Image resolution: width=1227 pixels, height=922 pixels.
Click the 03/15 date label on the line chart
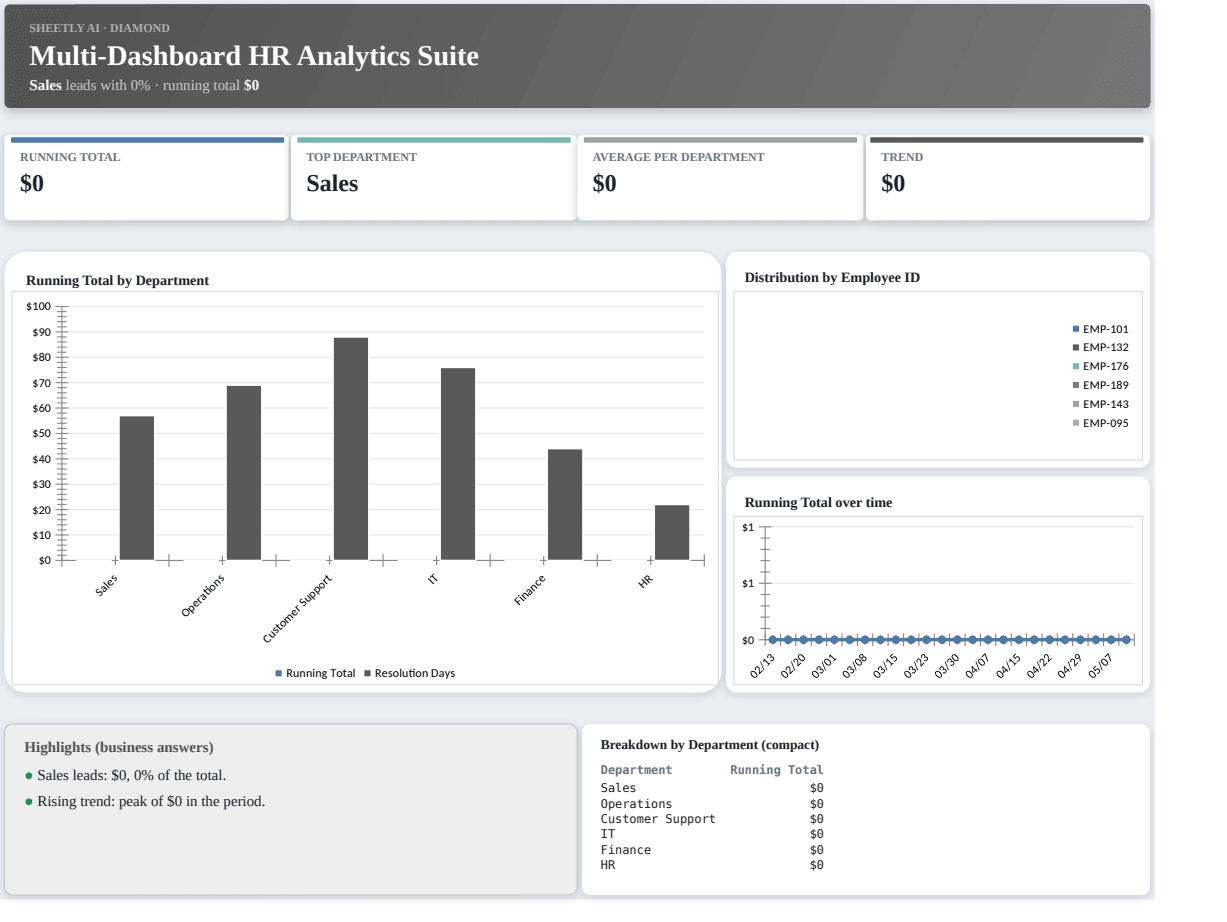coord(886,666)
